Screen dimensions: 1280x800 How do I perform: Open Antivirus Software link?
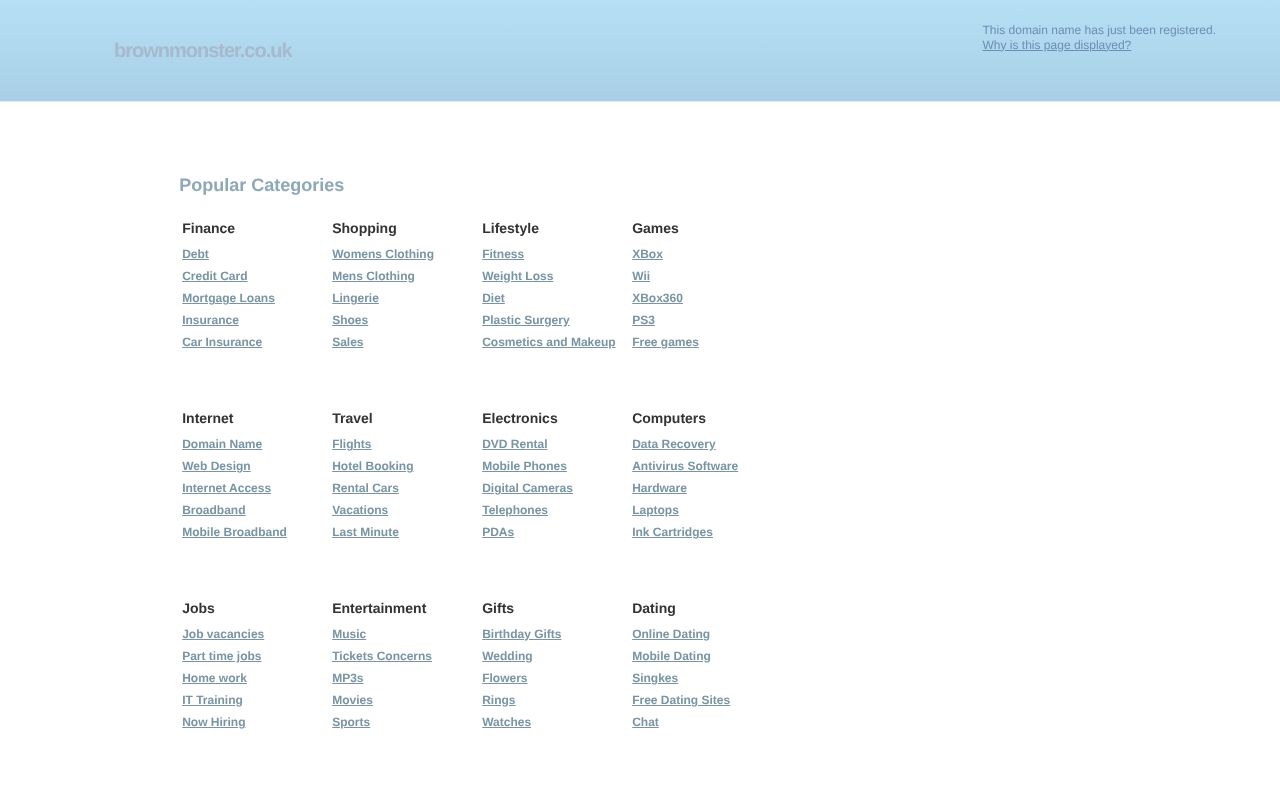pyautogui.click(x=684, y=466)
